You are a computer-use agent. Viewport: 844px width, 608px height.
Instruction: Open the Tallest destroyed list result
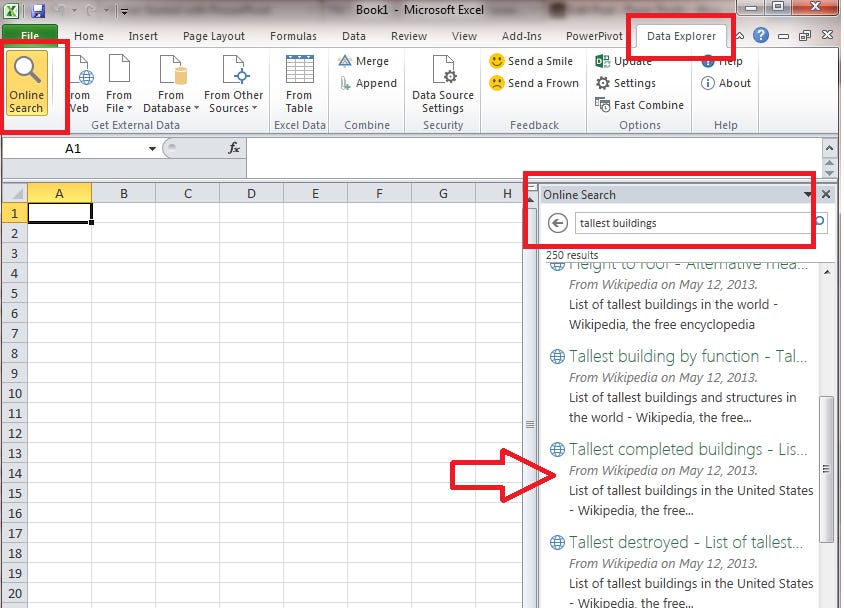click(x=686, y=542)
